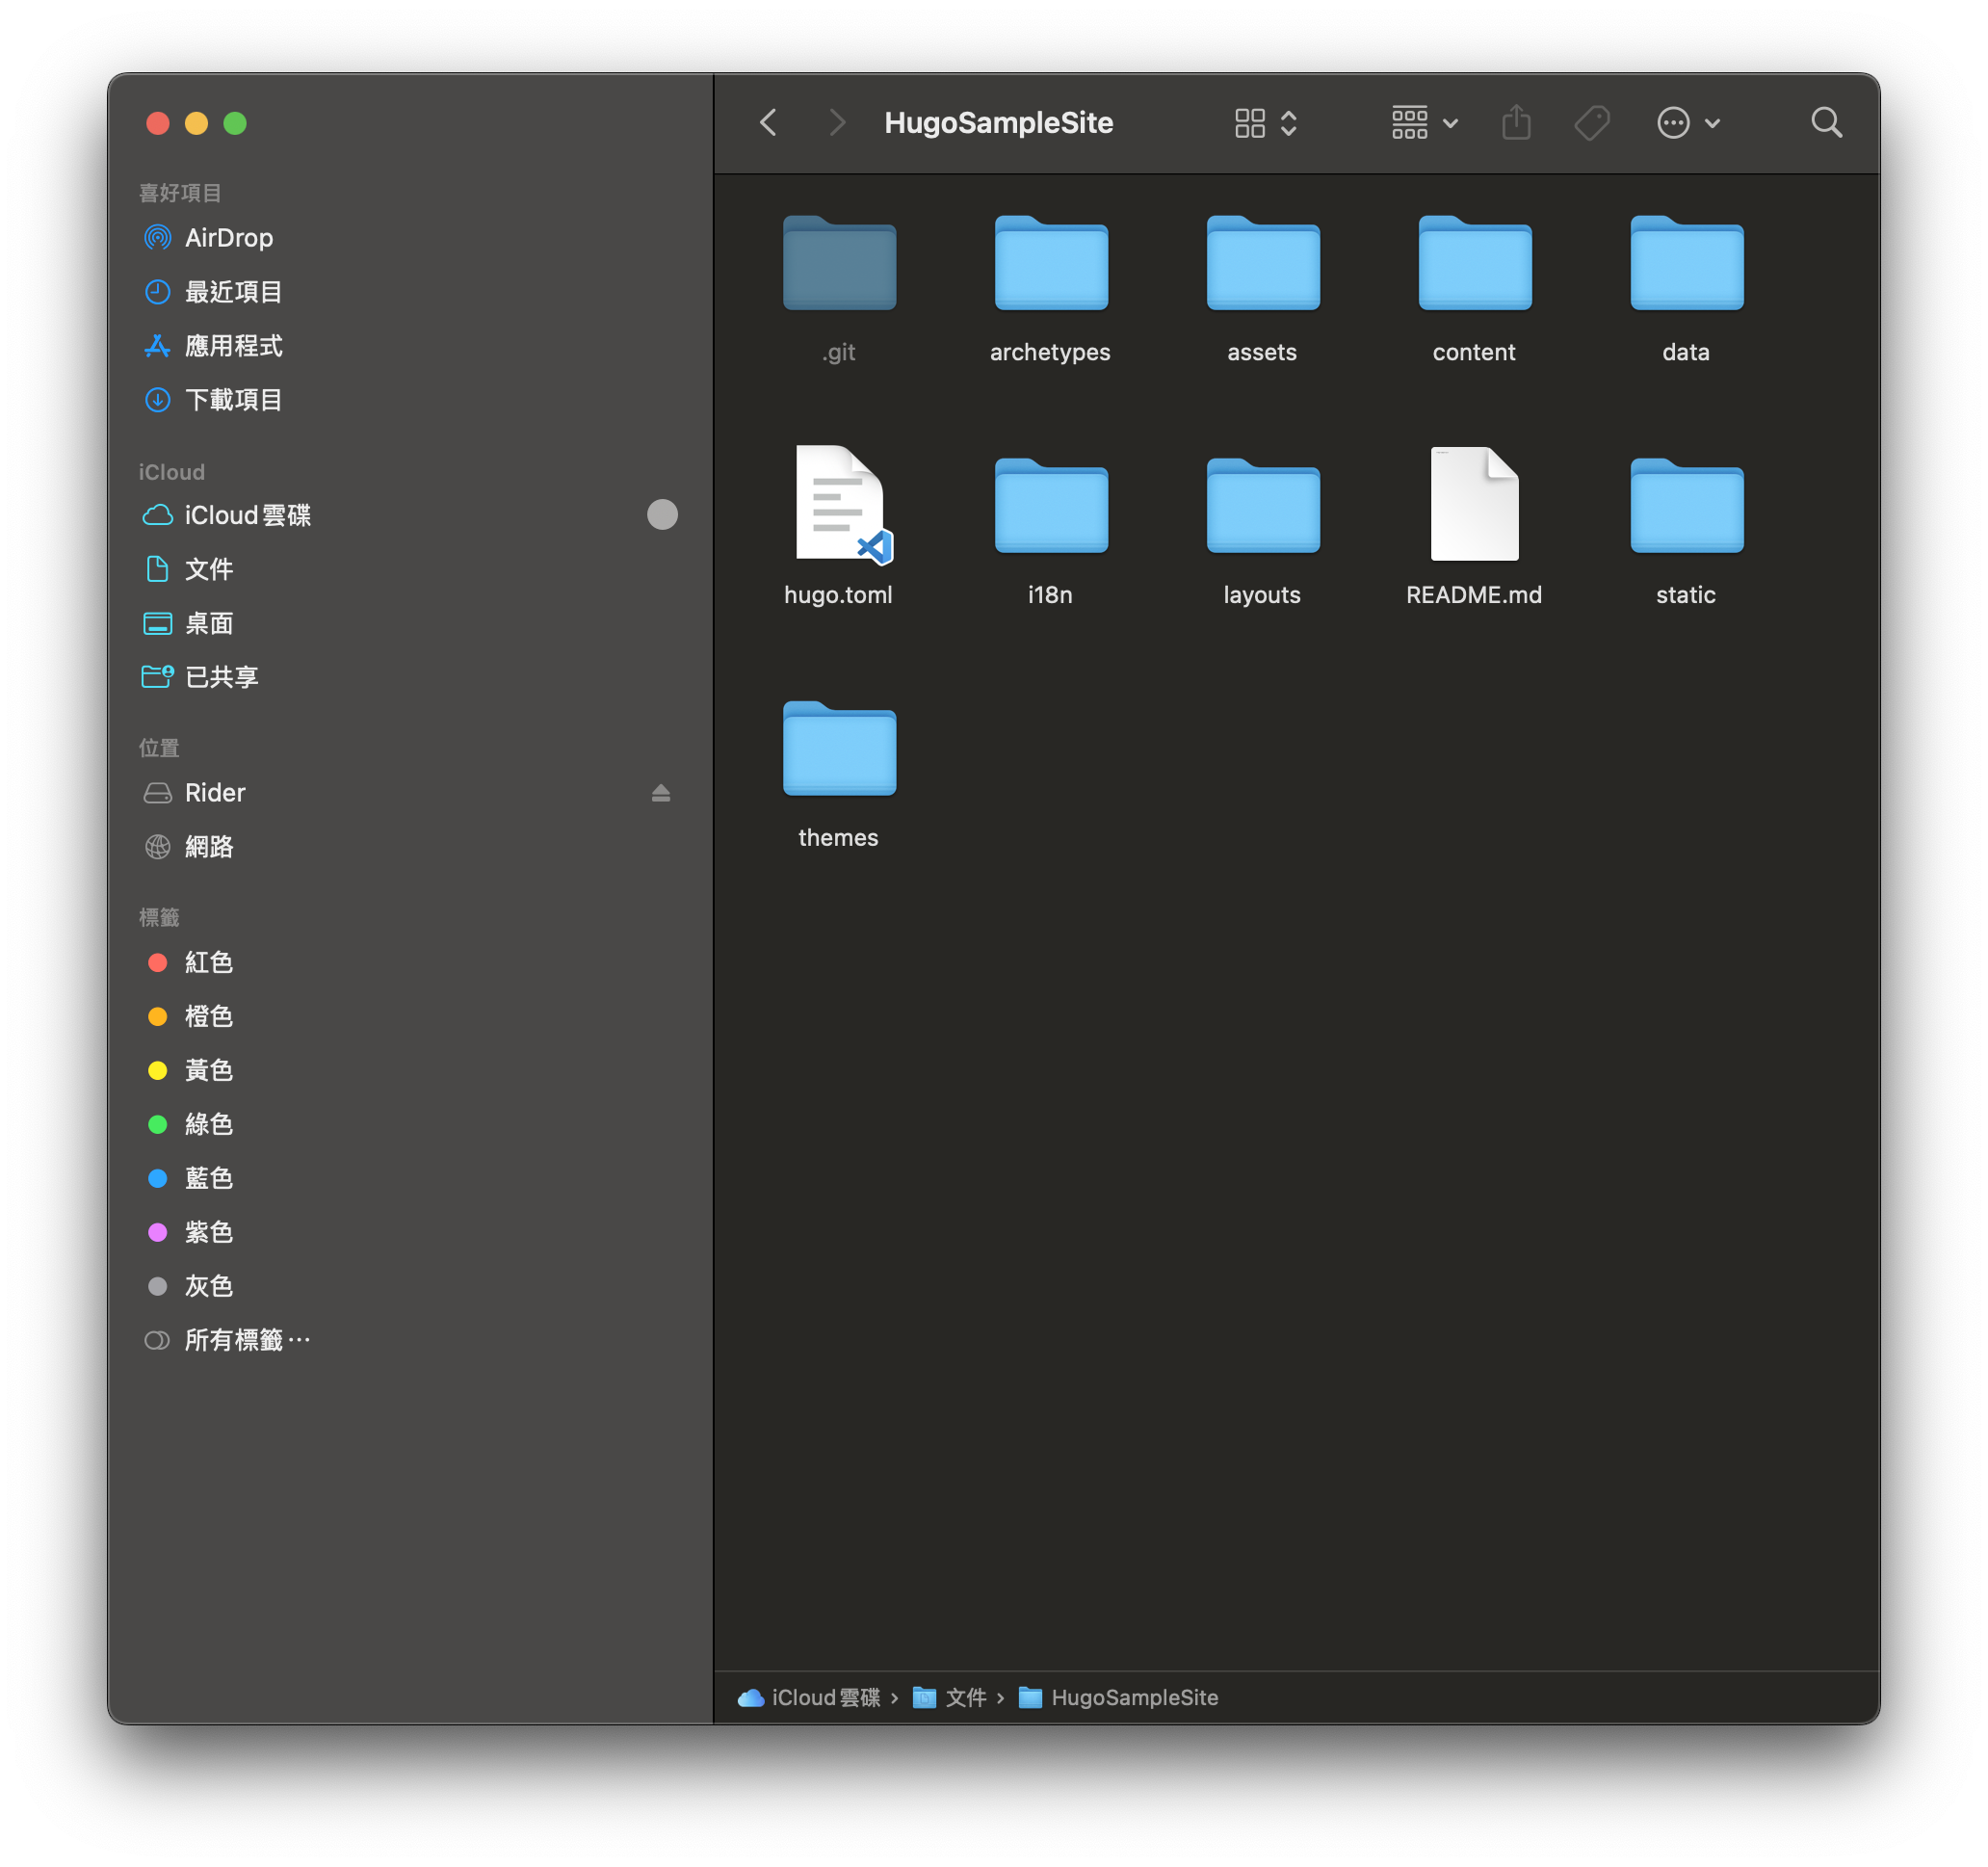
Task: Select the static folder icon
Action: [1687, 507]
